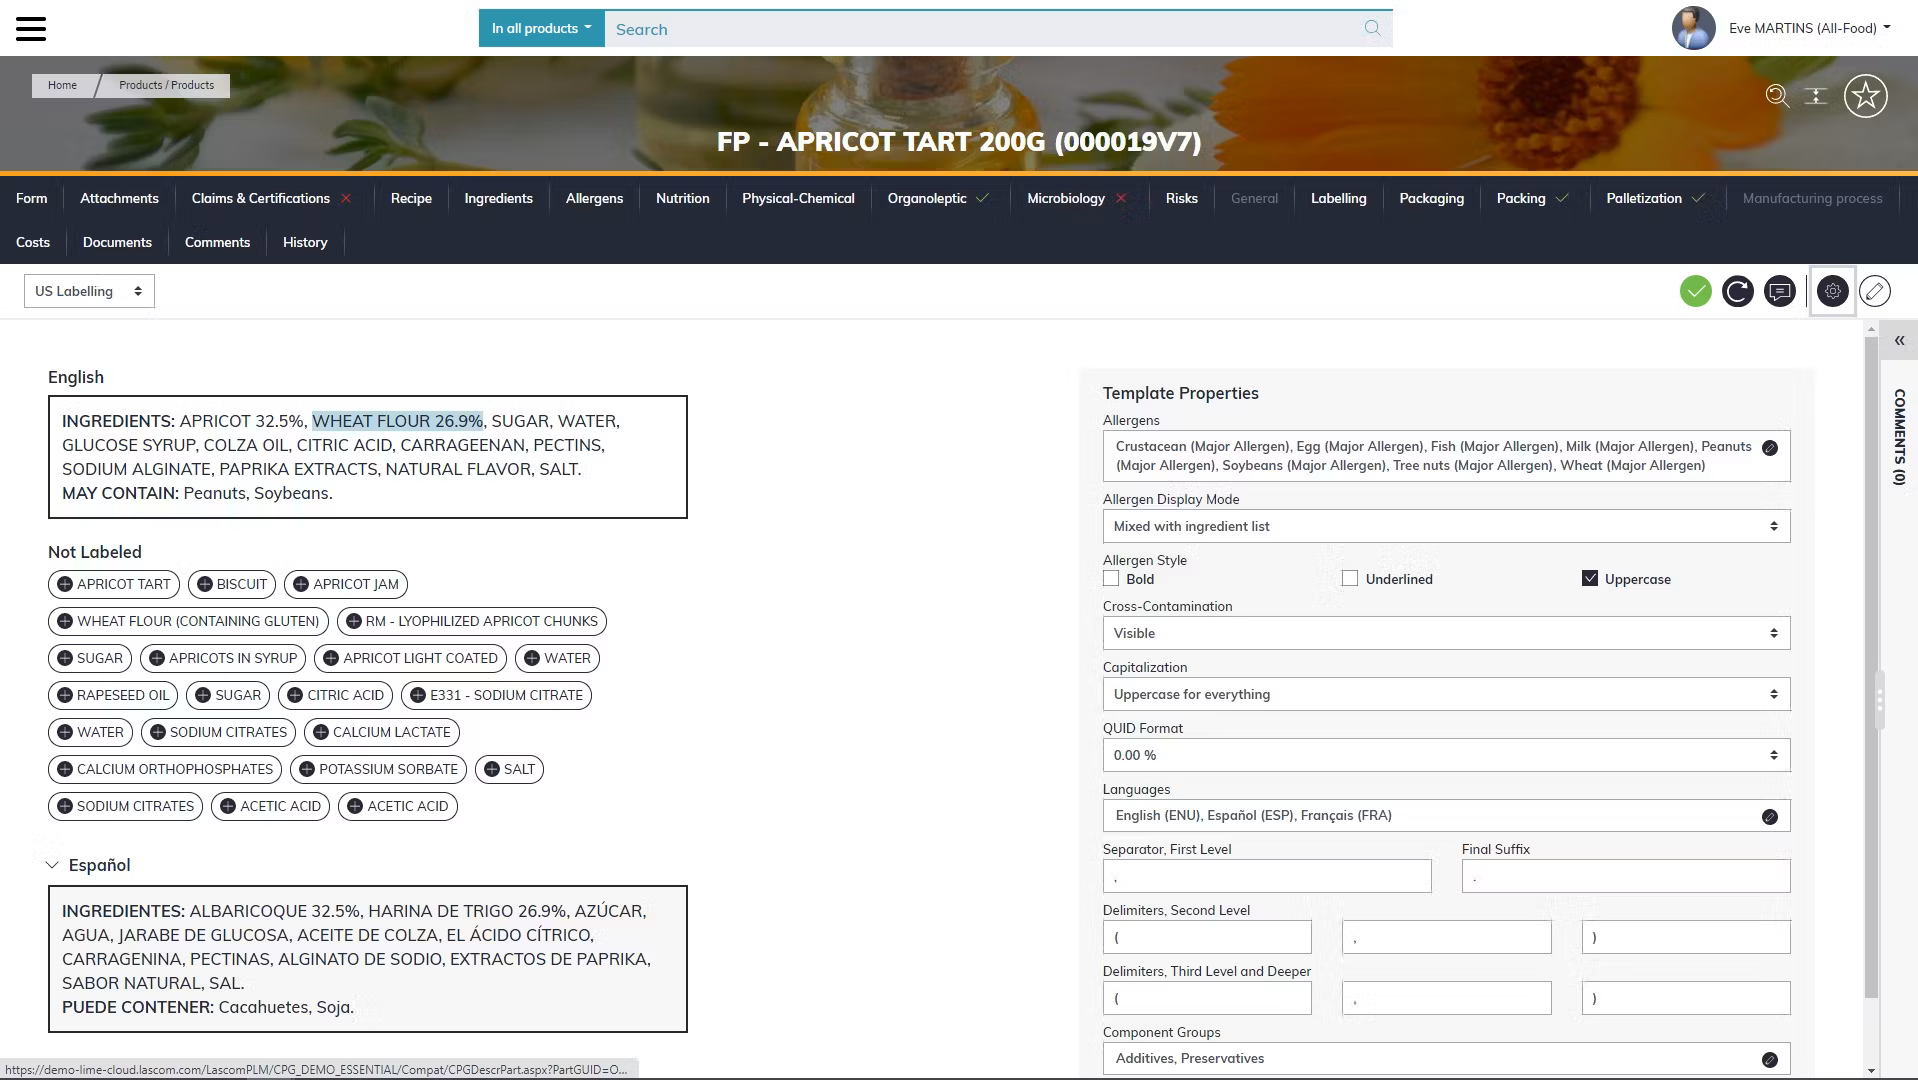Screen dimensions: 1918x1080
Task: Toggle the template properties gear icon
Action: [1832, 291]
